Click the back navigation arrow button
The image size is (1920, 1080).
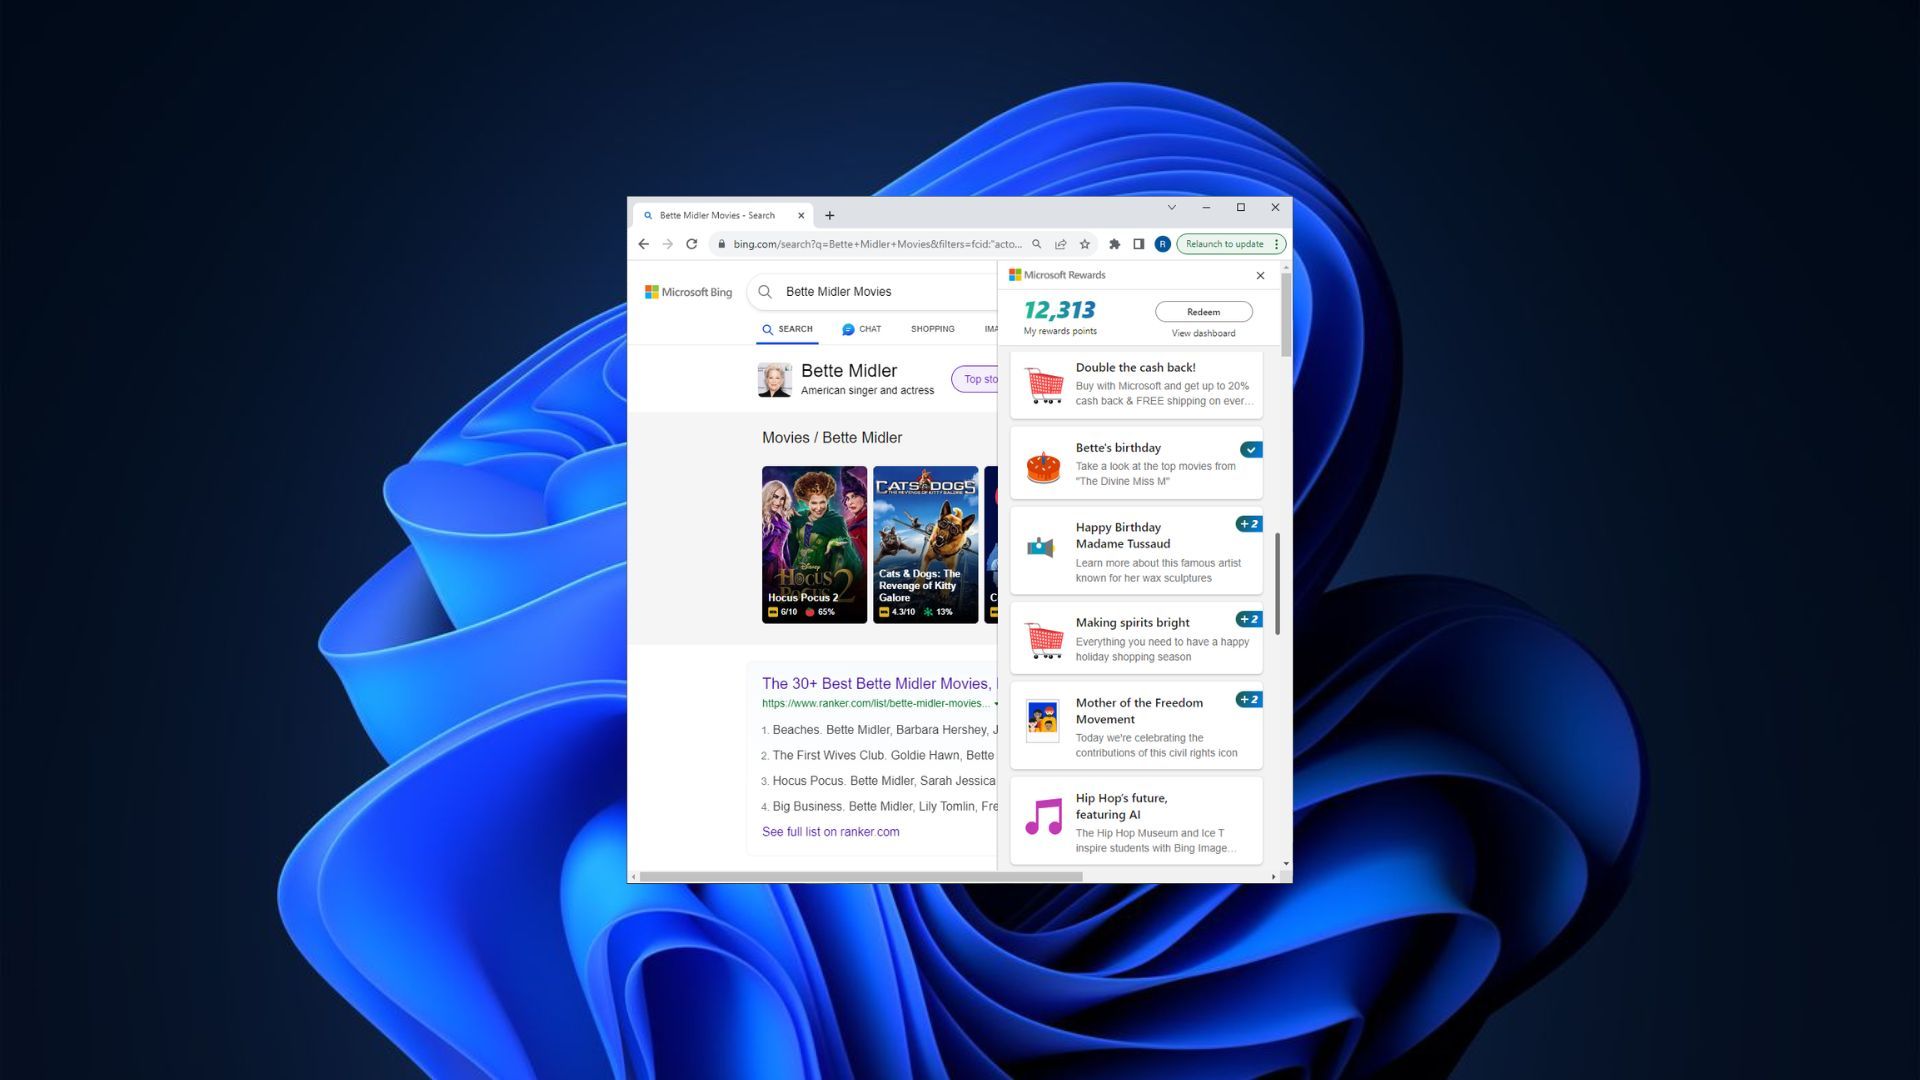[644, 244]
